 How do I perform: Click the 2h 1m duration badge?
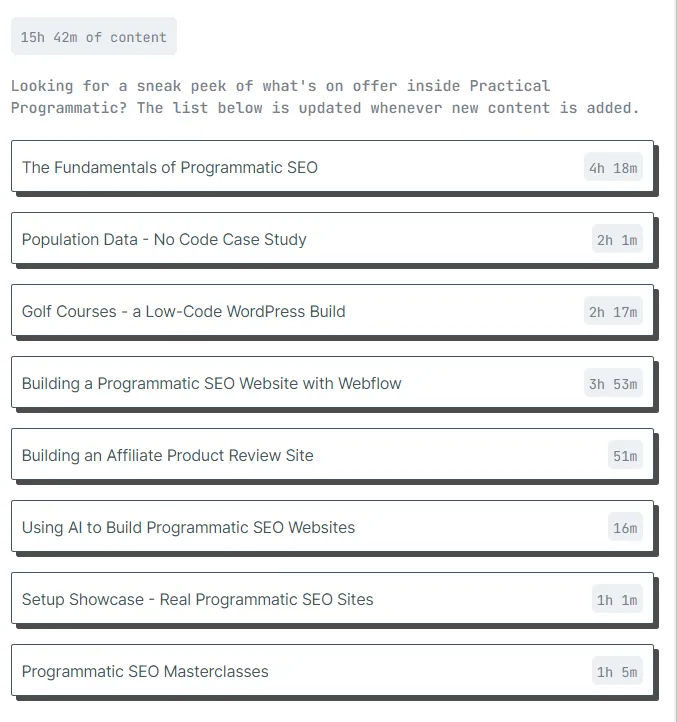617,239
